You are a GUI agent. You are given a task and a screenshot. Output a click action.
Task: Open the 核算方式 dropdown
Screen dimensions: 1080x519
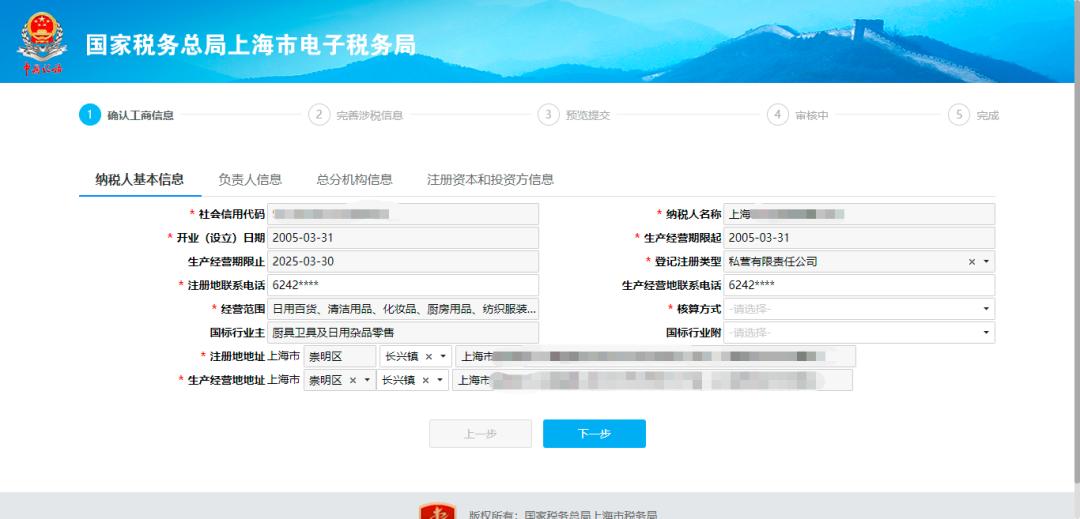coord(859,309)
